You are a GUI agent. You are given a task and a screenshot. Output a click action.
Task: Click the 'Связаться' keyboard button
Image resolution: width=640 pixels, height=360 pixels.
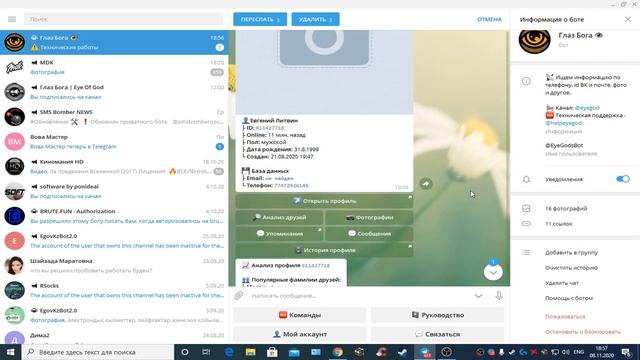[437, 334]
